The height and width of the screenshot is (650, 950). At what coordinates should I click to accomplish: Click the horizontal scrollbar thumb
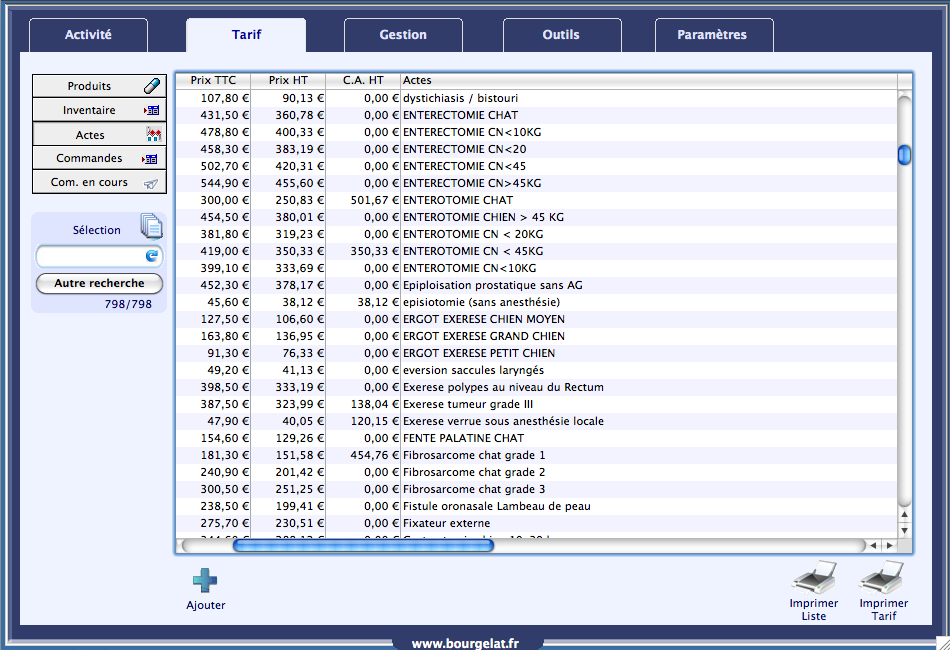click(364, 545)
